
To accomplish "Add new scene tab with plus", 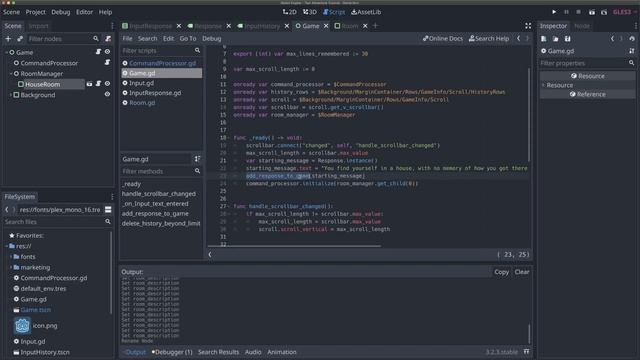I will [x=376, y=26].
